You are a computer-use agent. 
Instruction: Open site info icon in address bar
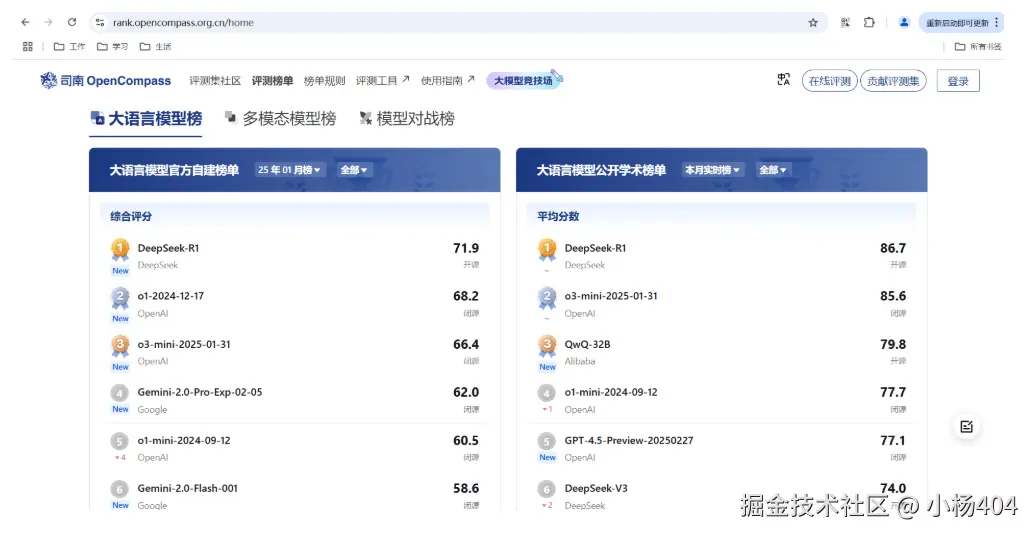point(100,22)
